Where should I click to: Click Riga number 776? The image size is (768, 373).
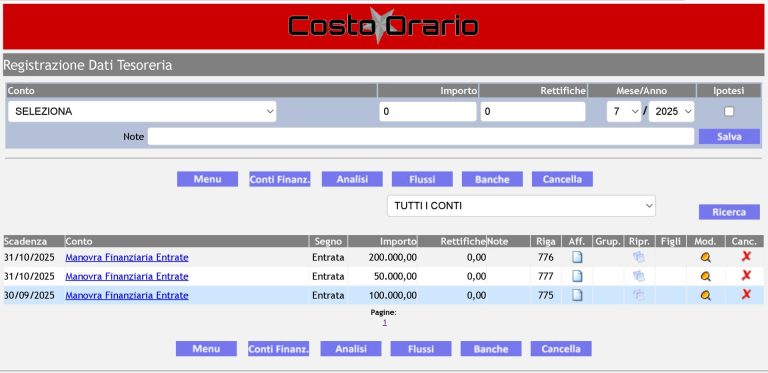click(546, 257)
